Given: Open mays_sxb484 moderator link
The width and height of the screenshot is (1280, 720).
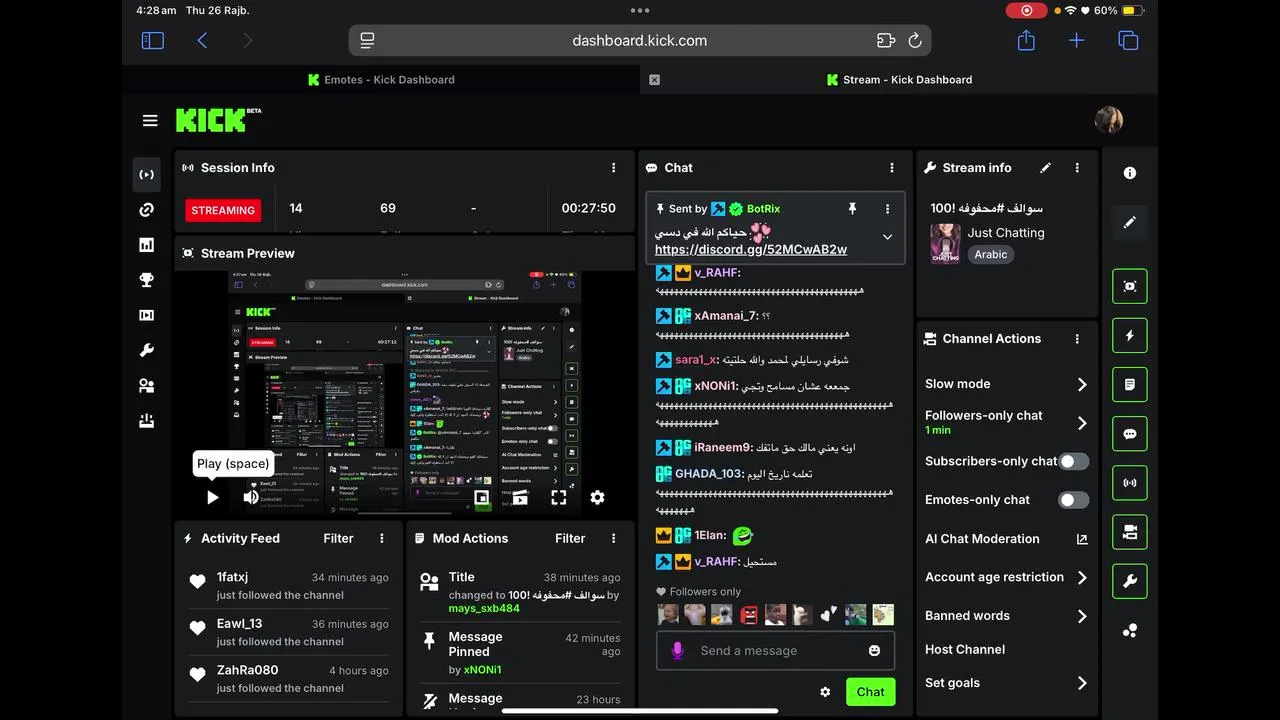Looking at the screenshot, I should 484,608.
